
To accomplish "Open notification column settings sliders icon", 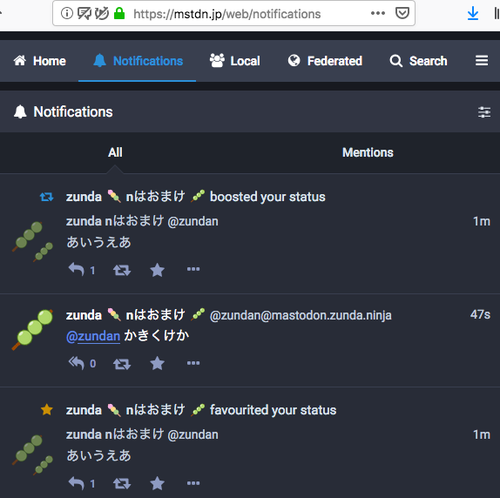I will pos(484,112).
